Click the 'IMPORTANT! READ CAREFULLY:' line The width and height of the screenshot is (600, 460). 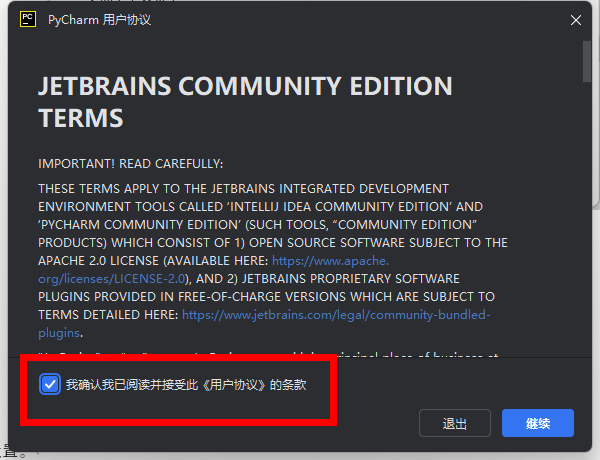point(130,164)
